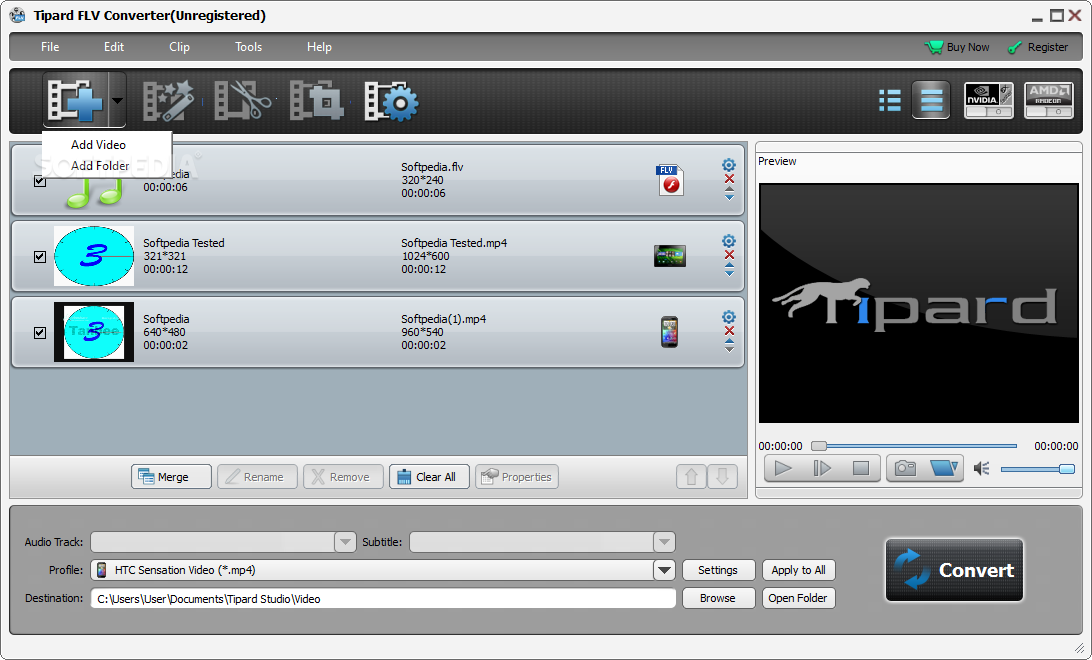Switch to detailed list view mode
This screenshot has width=1092, height=660.
[889, 100]
